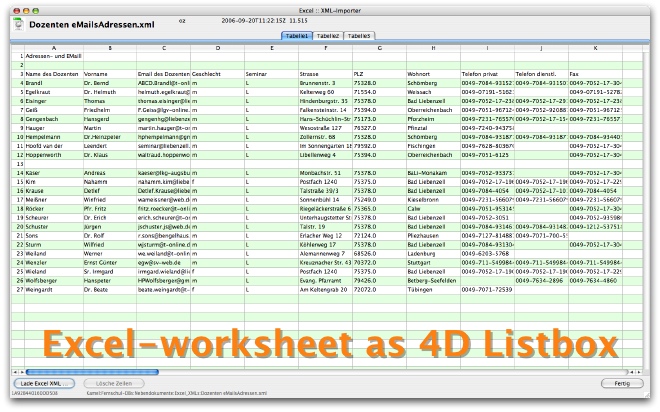The width and height of the screenshot is (660, 412).
Task: Click column header B
Action: [110, 48]
